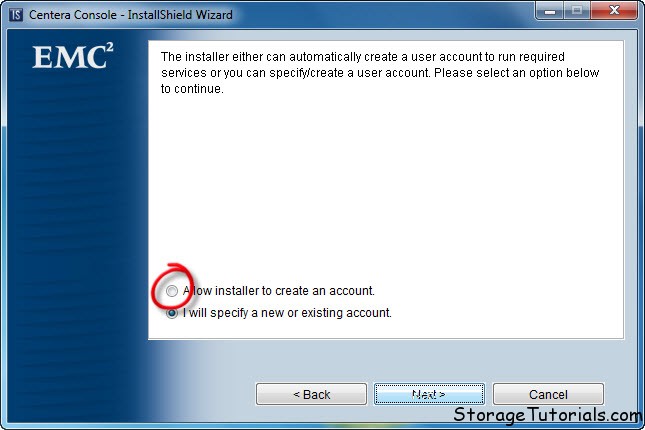Click the 'Centera Console - InstallShield Wizard' title text
The height and width of the screenshot is (430, 645).
(x=131, y=15)
